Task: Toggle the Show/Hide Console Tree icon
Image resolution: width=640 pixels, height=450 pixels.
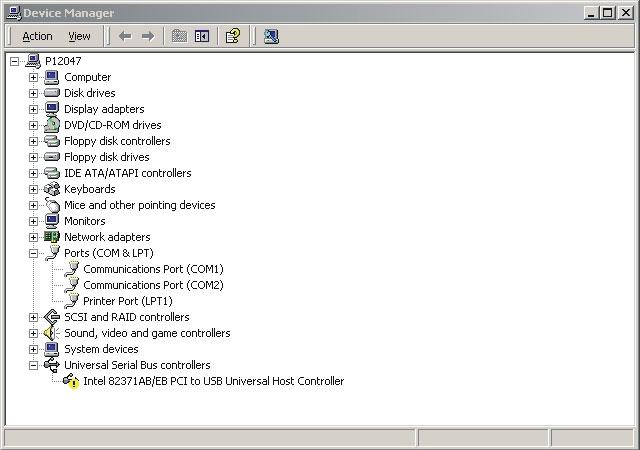Action: click(x=202, y=36)
